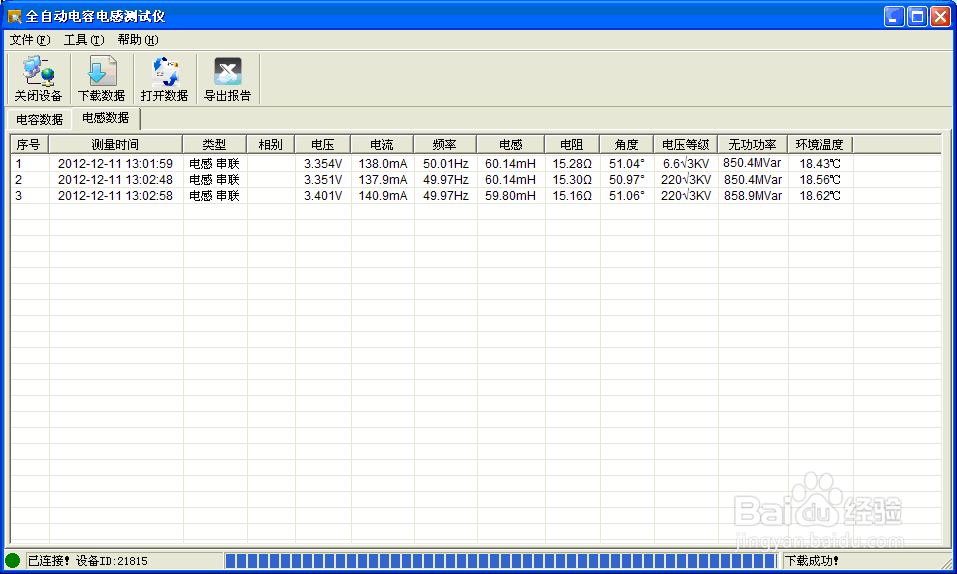Maximize the window
This screenshot has width=957, height=574.
pos(917,16)
